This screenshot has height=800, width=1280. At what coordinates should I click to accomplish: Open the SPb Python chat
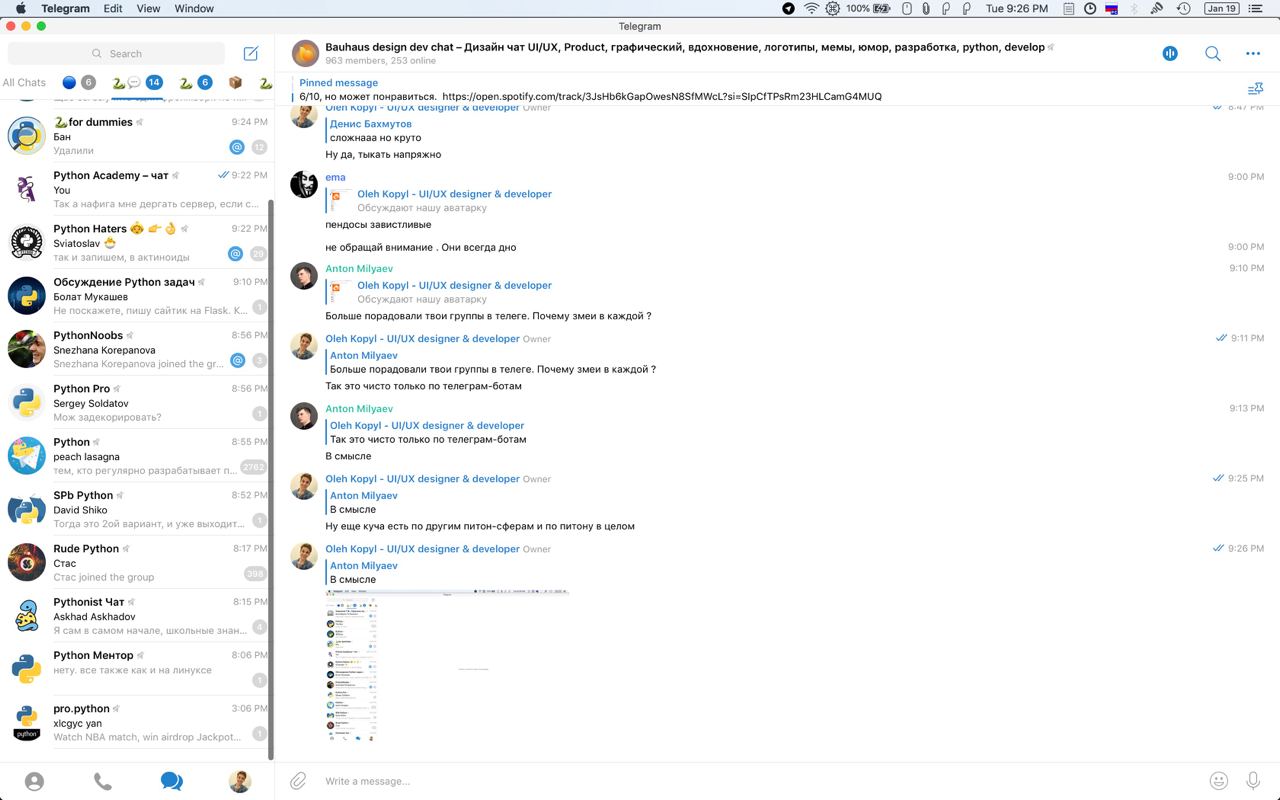tap(137, 509)
